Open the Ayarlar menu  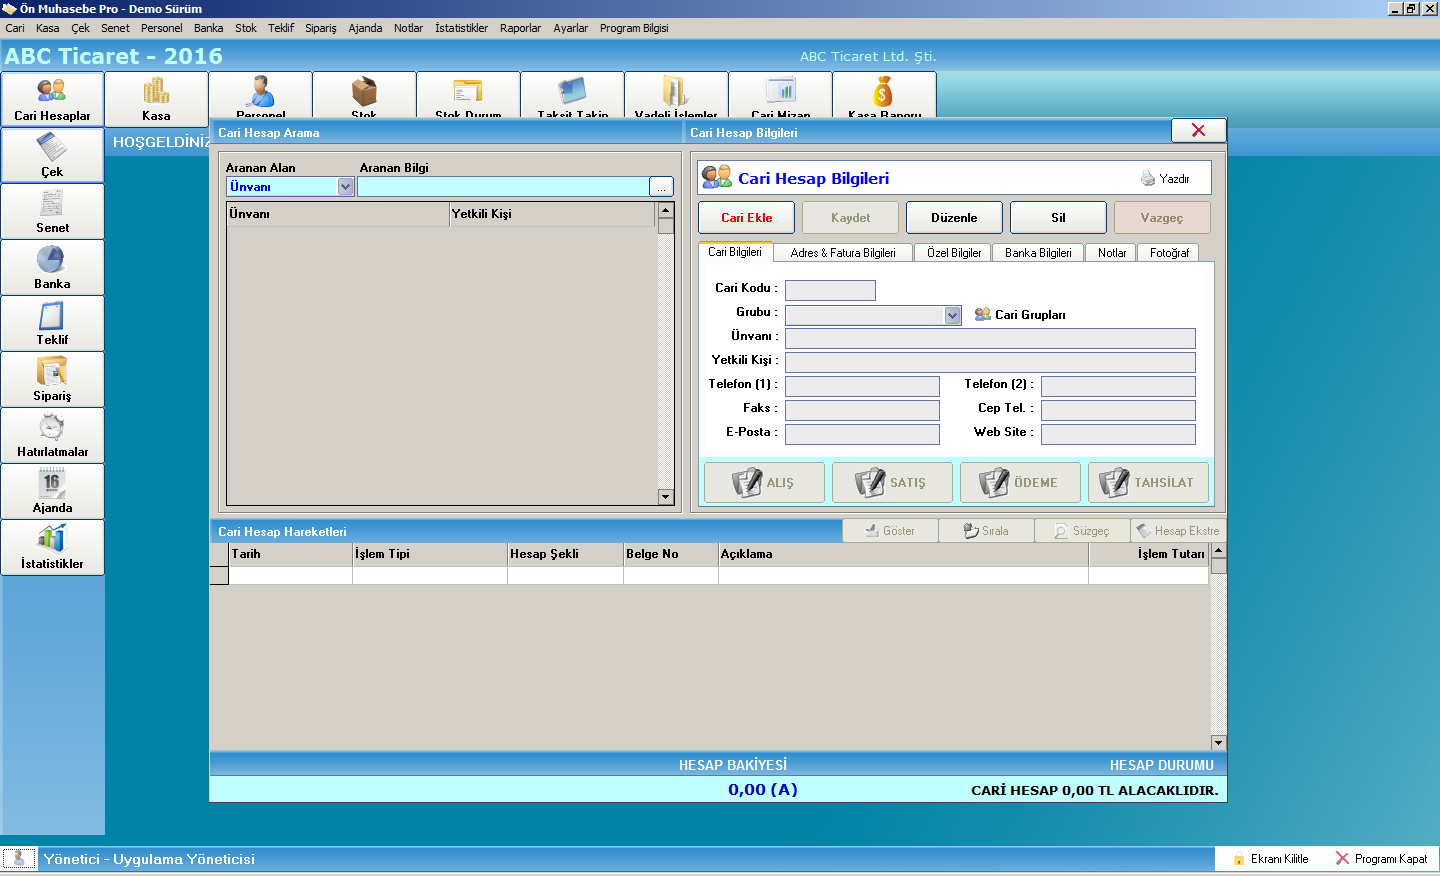[571, 28]
